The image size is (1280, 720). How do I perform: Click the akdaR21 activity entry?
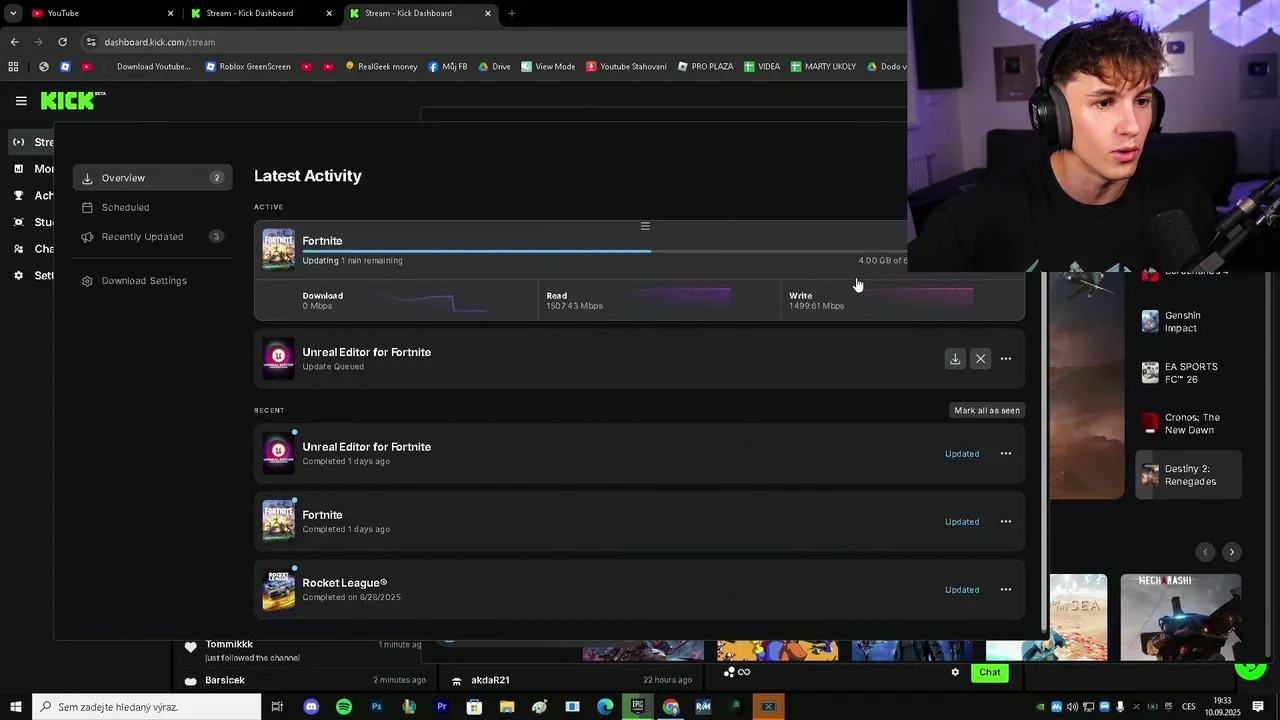click(571, 680)
